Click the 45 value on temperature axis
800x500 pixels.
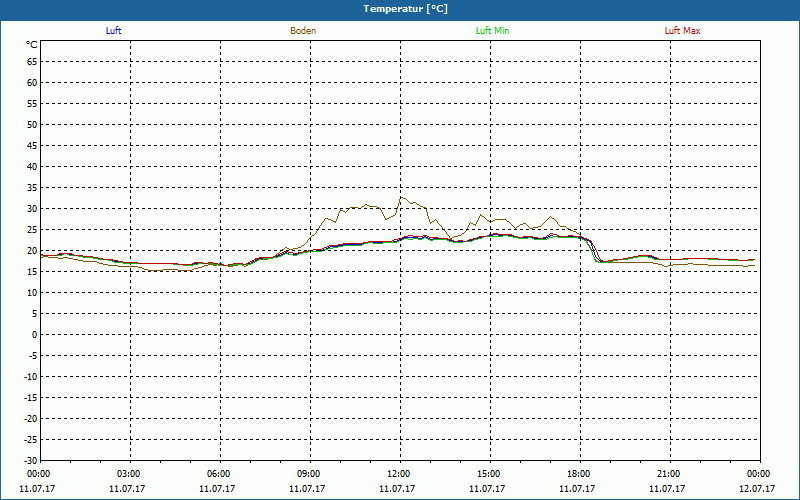32,146
